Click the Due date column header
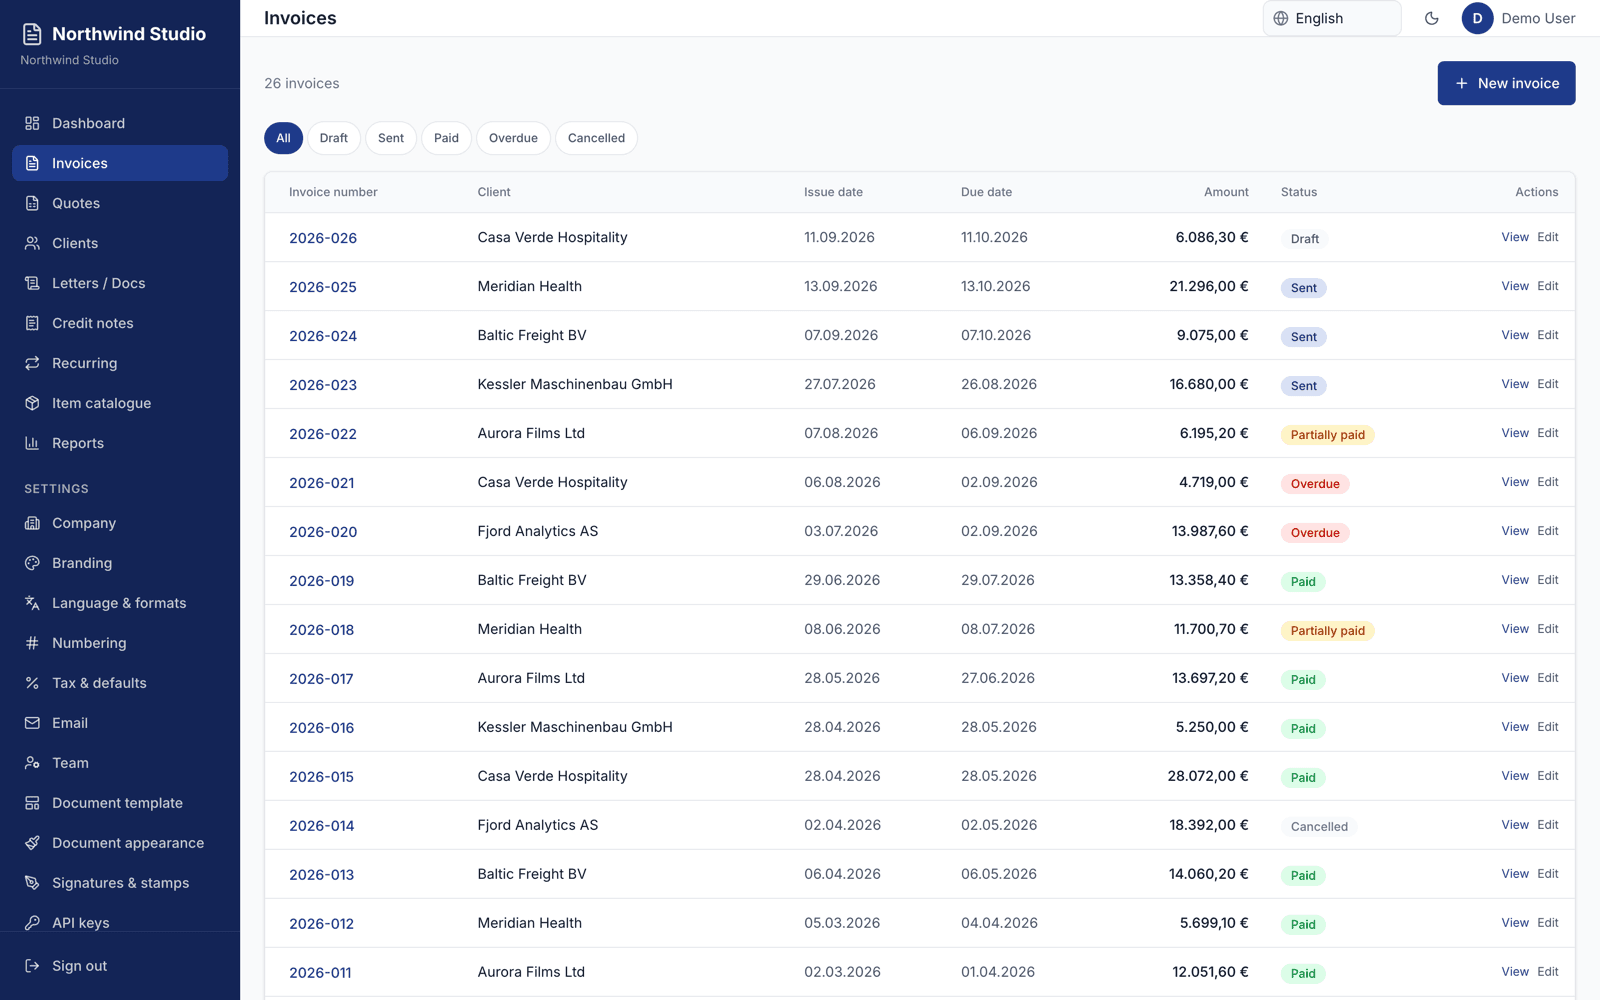This screenshot has height=1000, width=1600. point(986,192)
